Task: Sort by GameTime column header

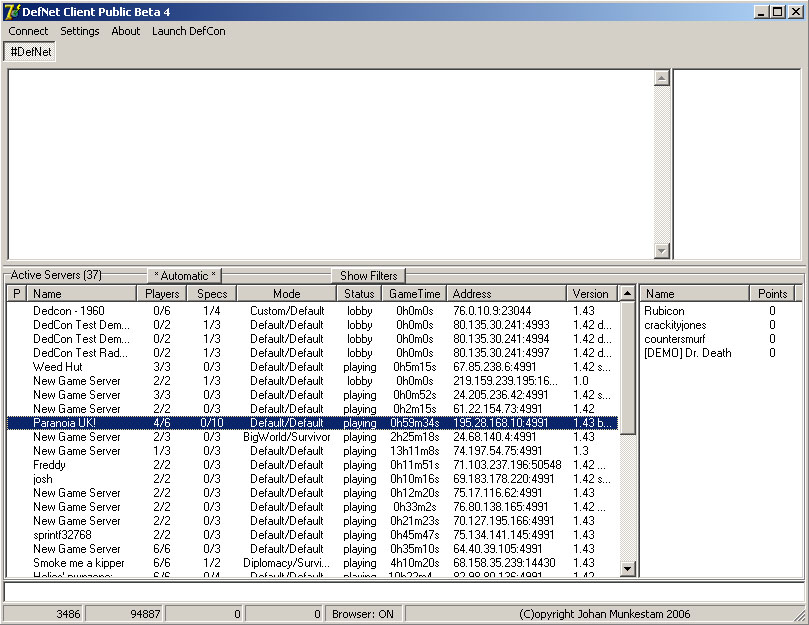Action: click(414, 294)
